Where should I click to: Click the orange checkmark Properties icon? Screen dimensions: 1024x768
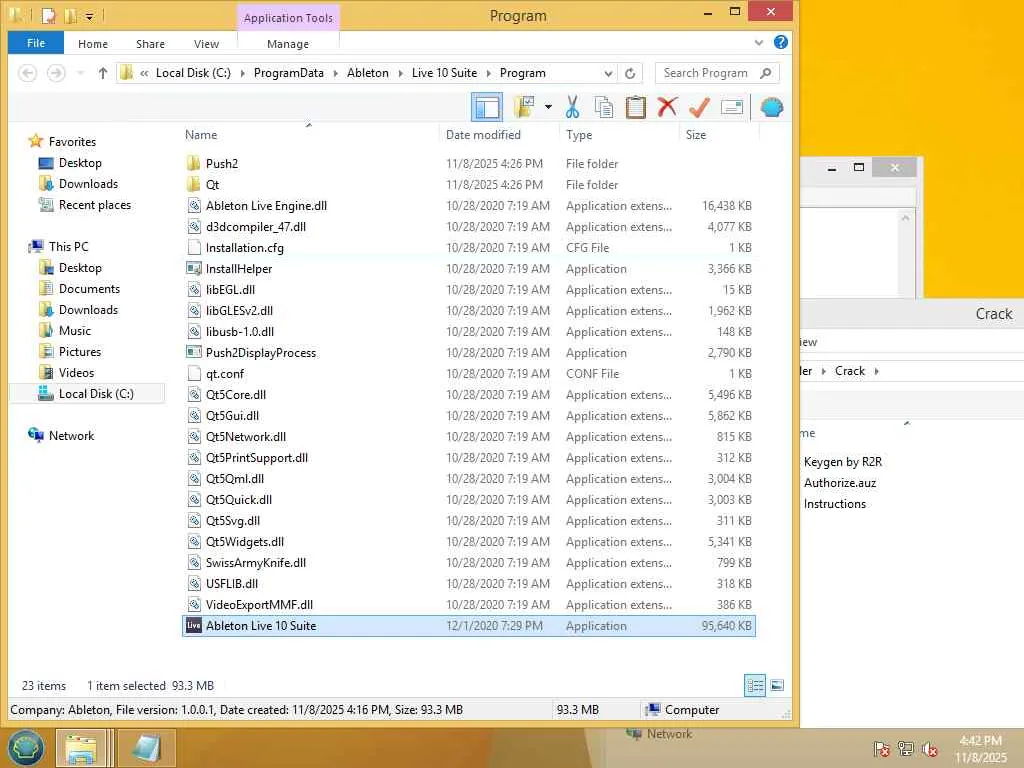coord(699,107)
